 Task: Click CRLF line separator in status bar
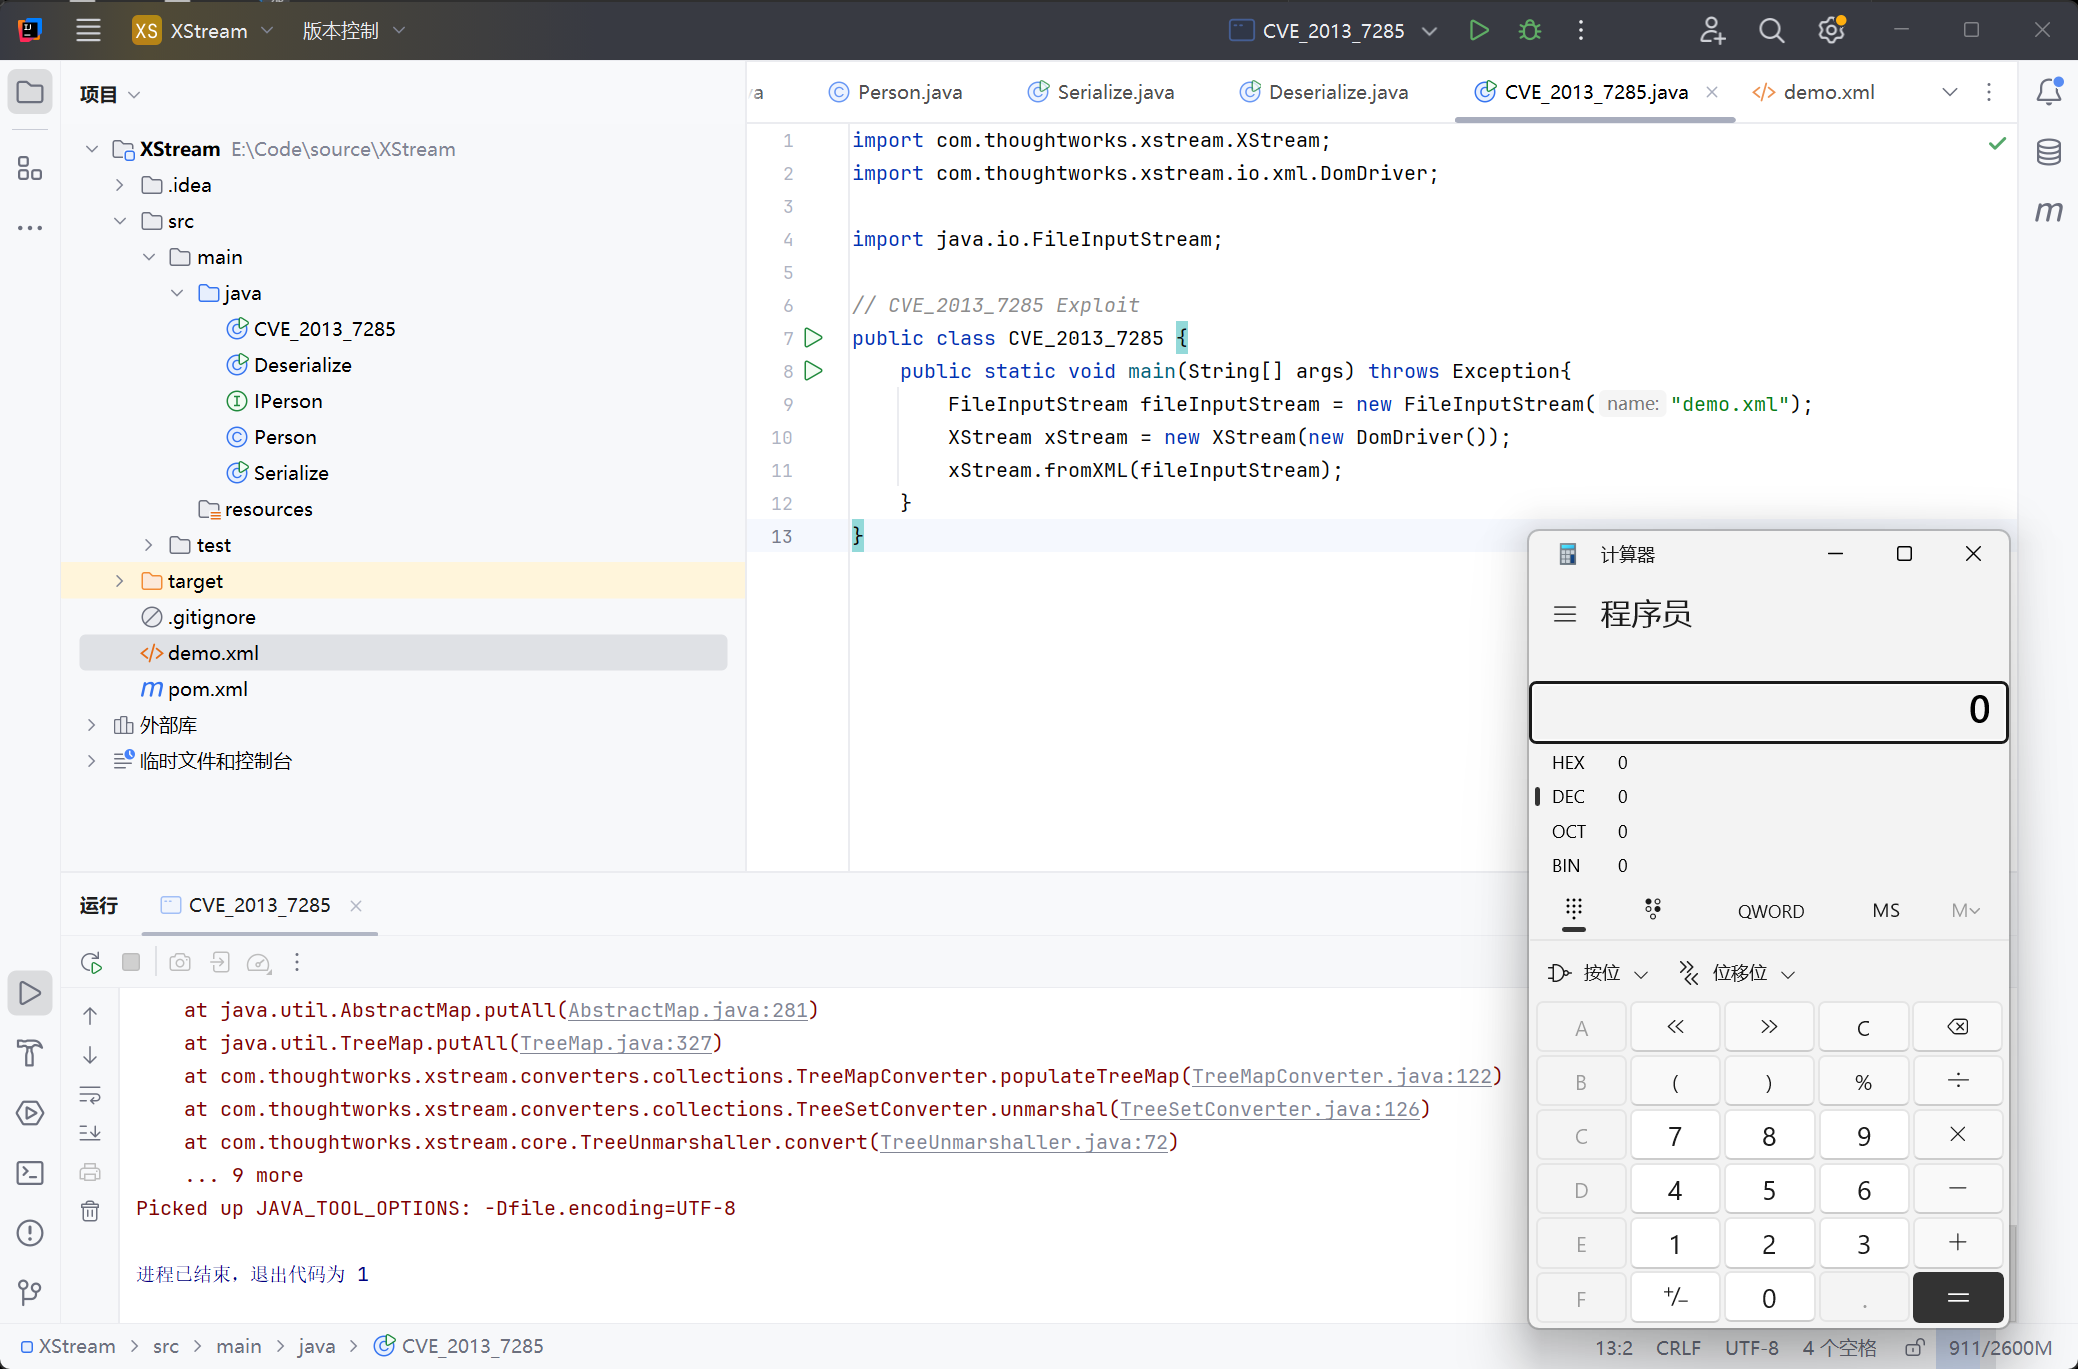click(x=1678, y=1347)
